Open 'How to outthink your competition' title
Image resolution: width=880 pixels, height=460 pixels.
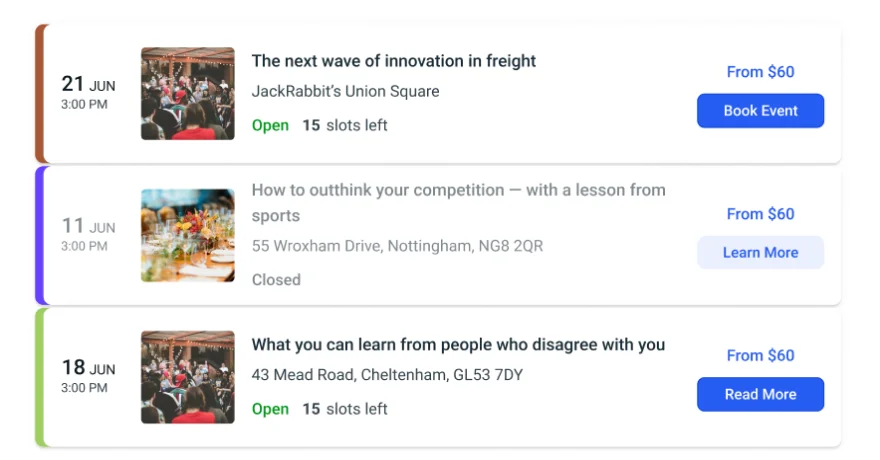459,203
